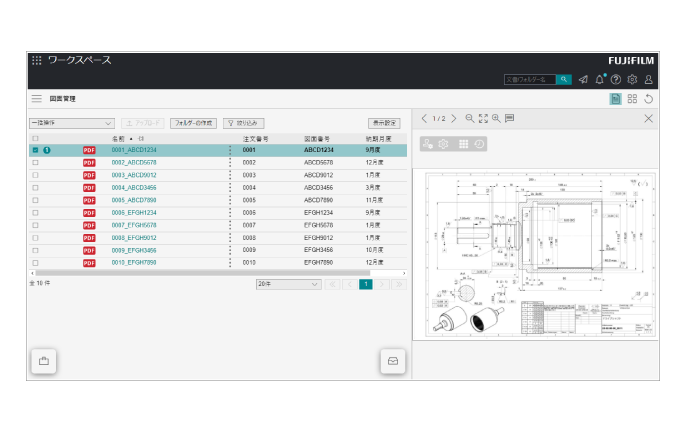686x431 pixels.
Task: Click the paper plane send icon
Action: pos(583,80)
